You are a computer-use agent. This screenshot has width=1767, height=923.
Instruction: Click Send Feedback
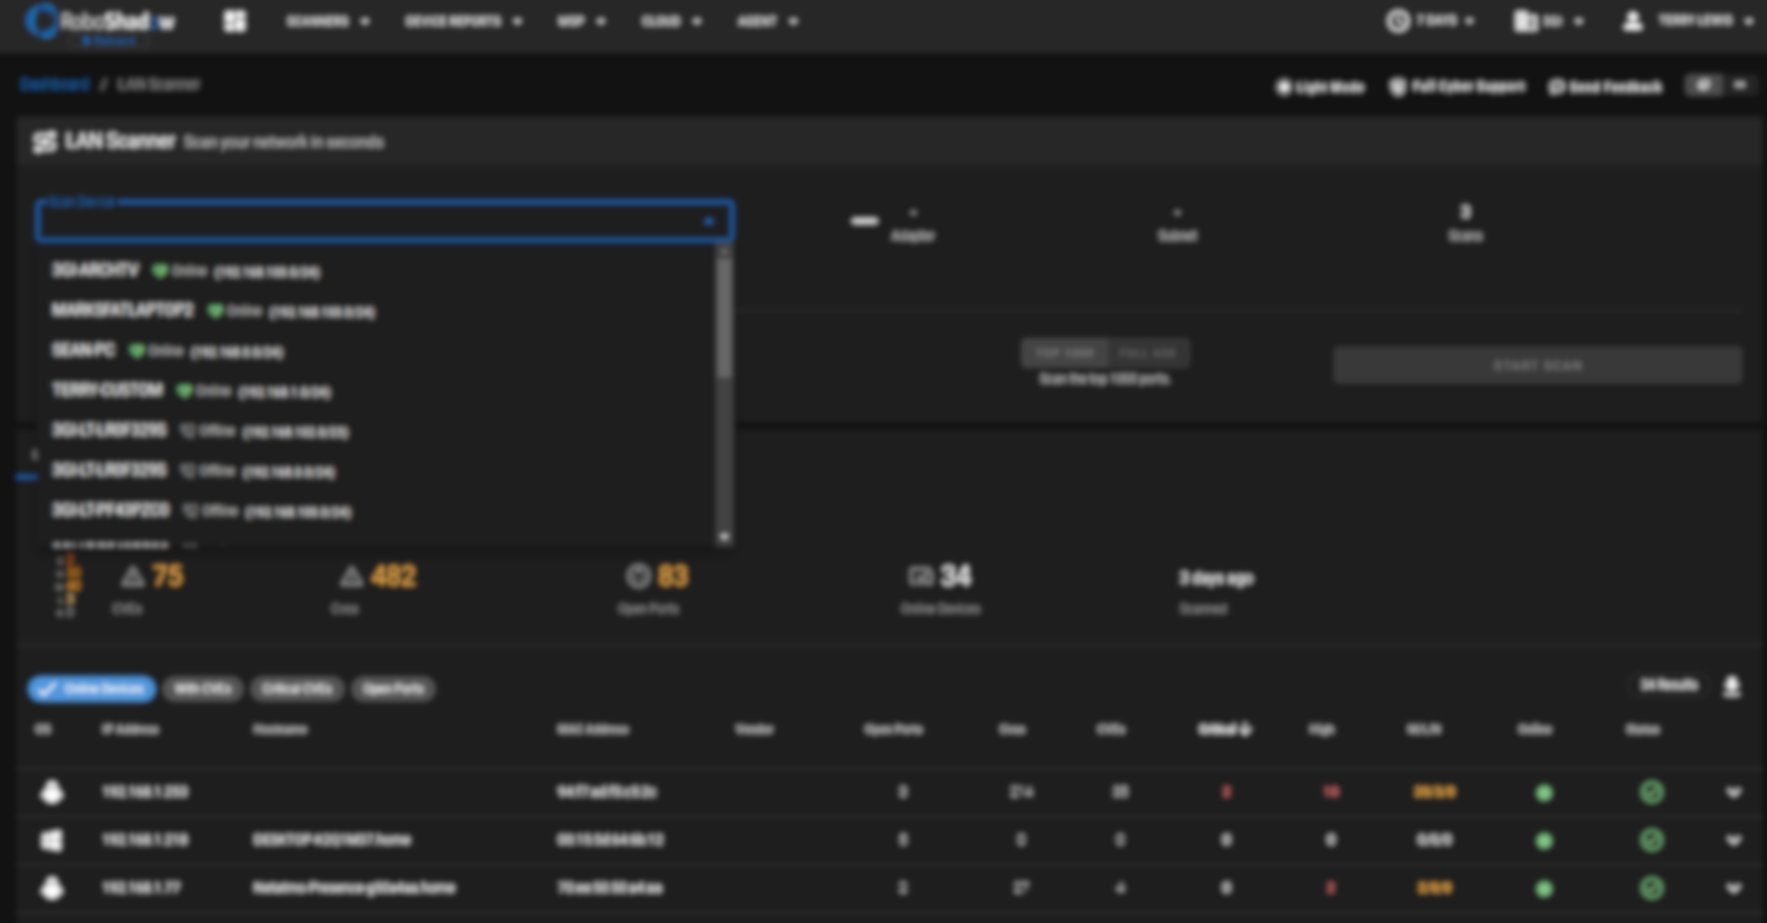(x=1605, y=87)
